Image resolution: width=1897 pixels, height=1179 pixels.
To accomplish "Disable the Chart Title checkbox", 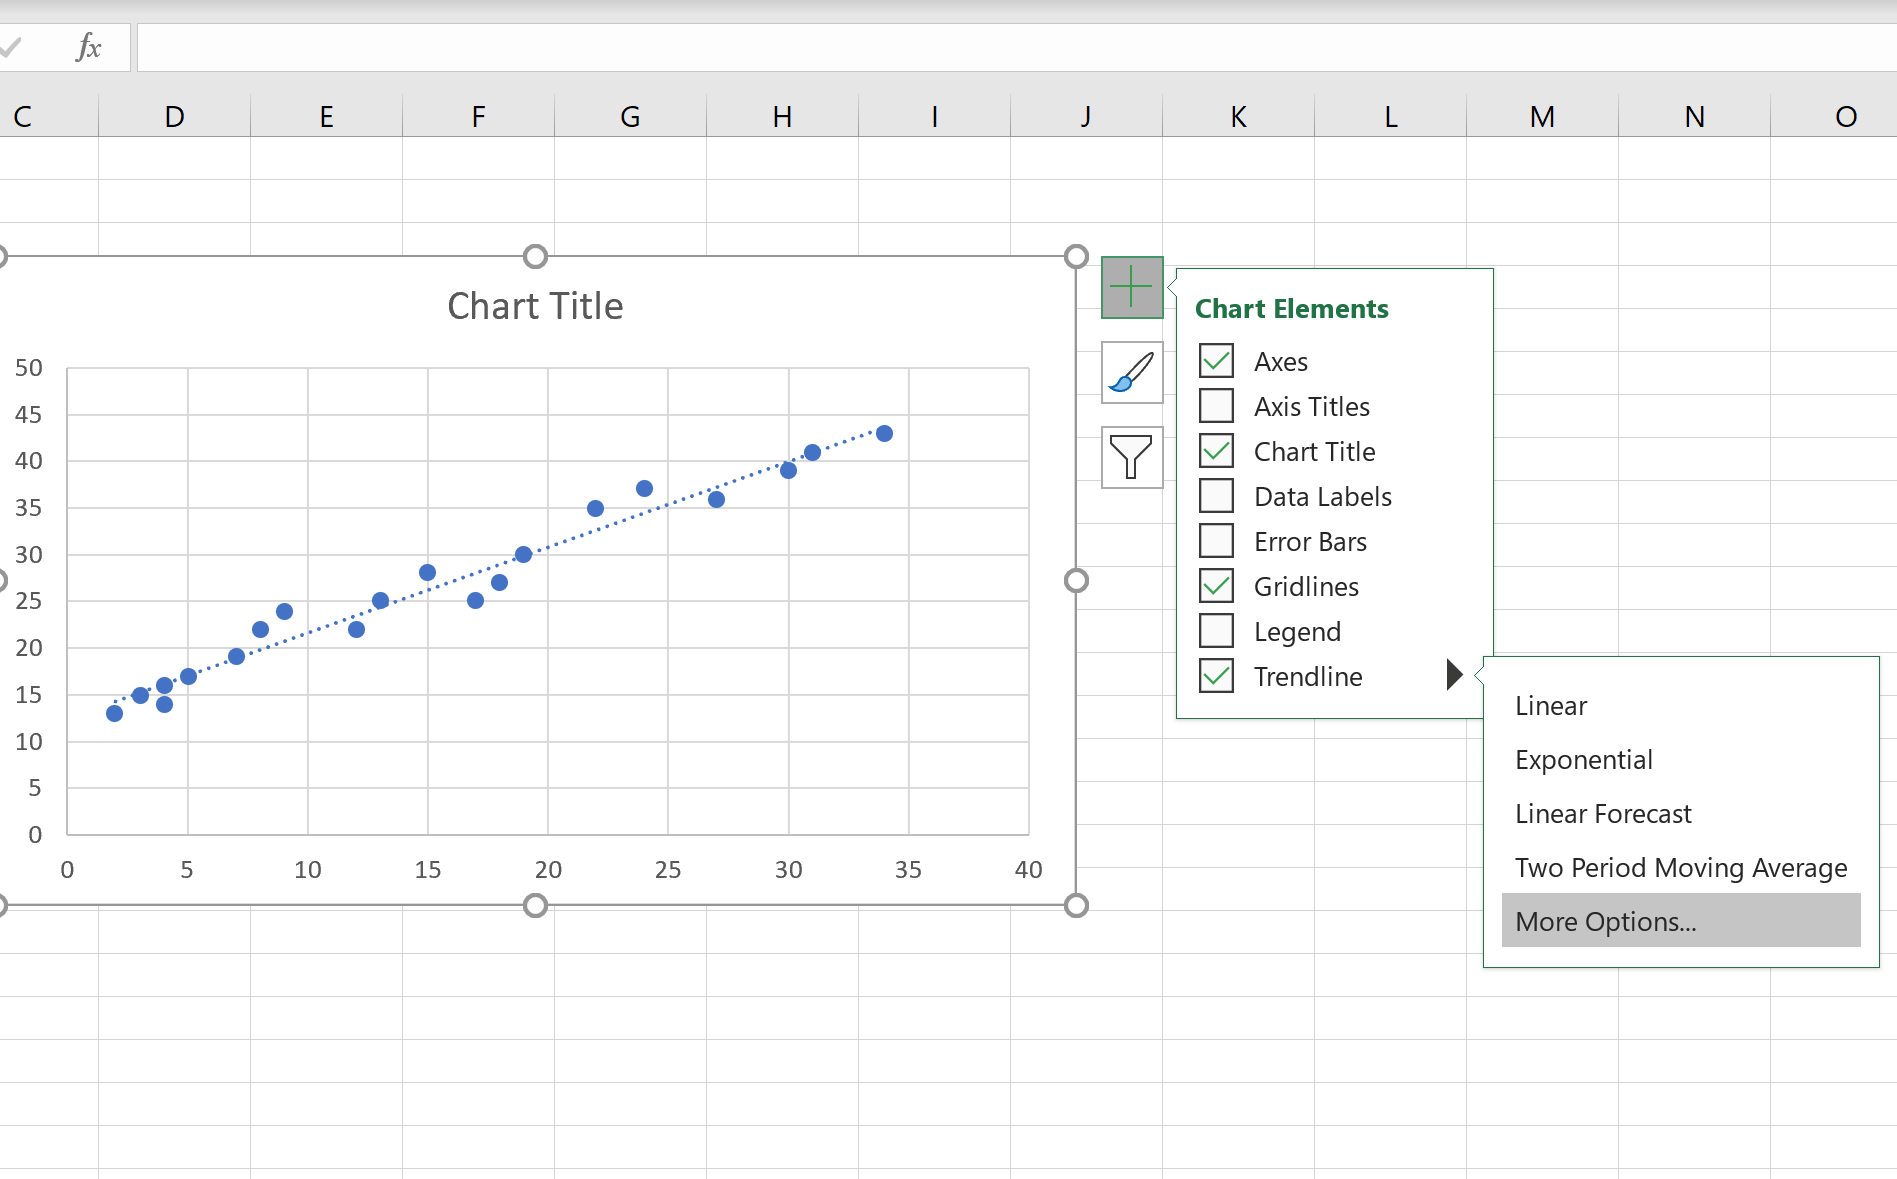I will point(1216,450).
